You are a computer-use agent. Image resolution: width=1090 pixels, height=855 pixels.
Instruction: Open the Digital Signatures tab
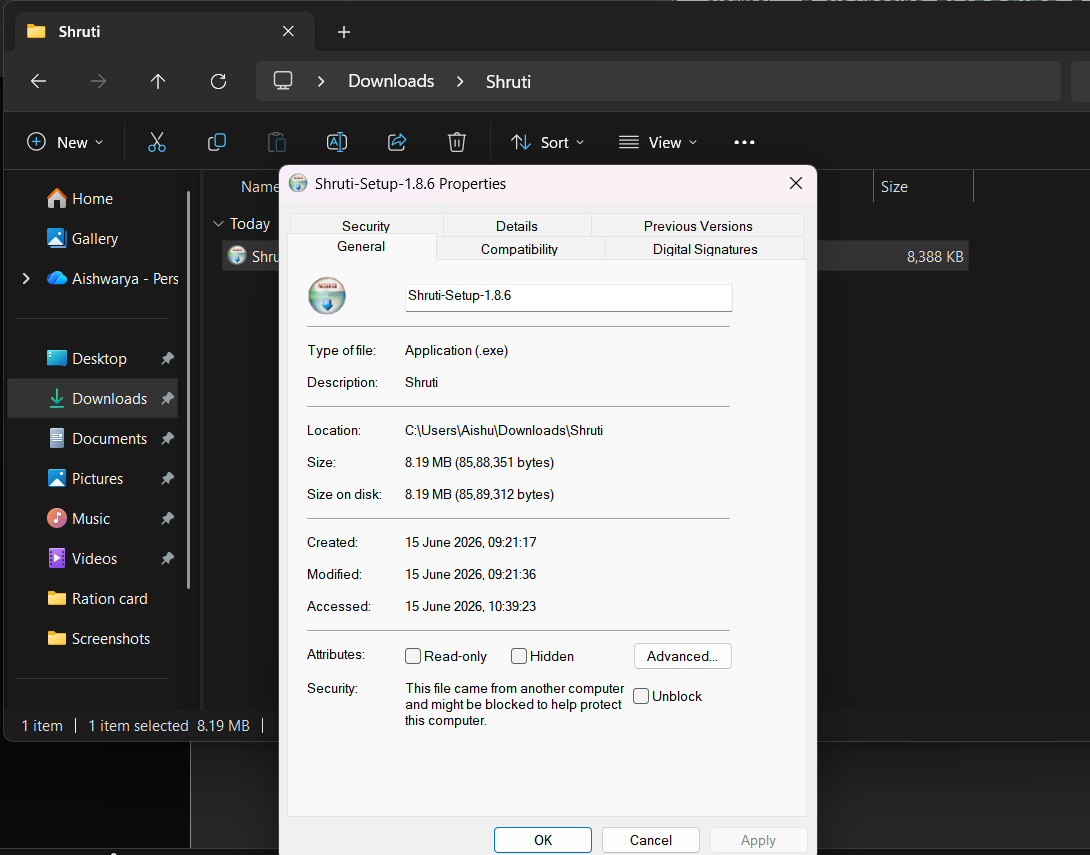tap(705, 249)
